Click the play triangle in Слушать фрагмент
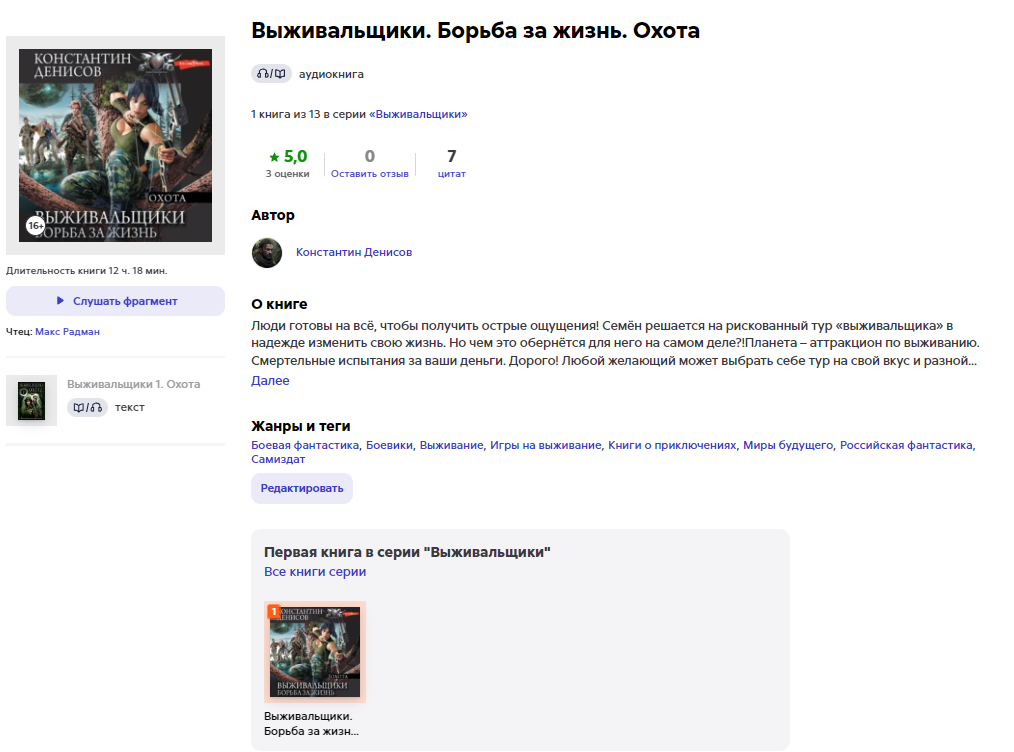This screenshot has height=752, width=1014. 60,301
